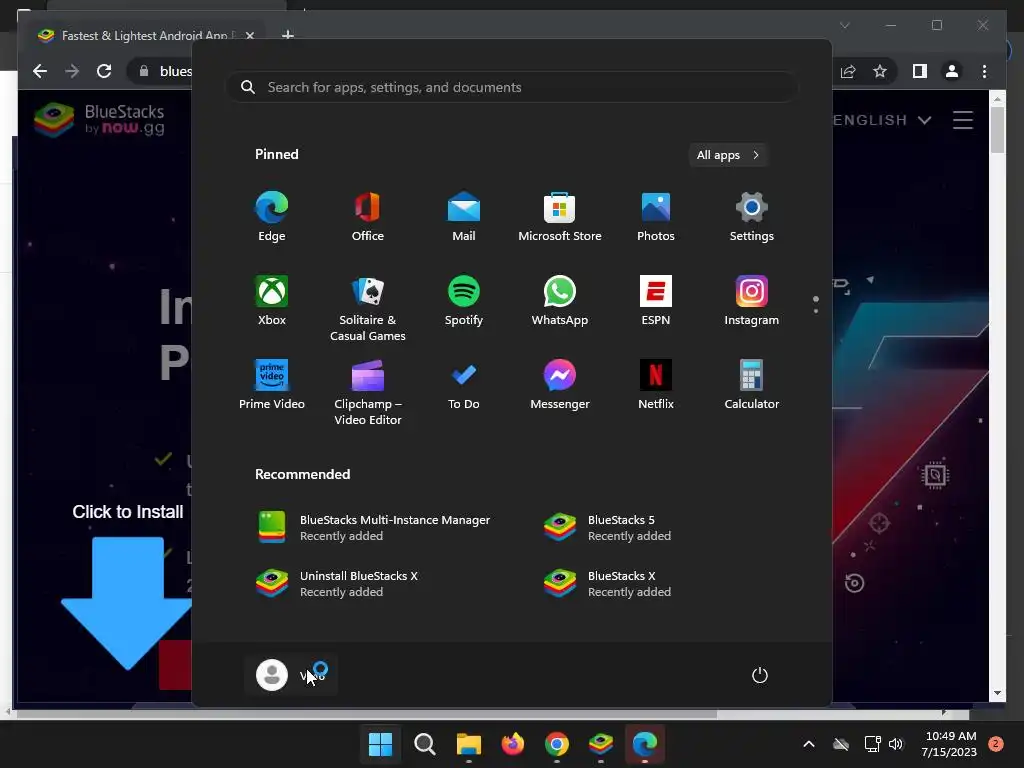1024x768 pixels.
Task: Toggle Chrome side panel
Action: 920,71
